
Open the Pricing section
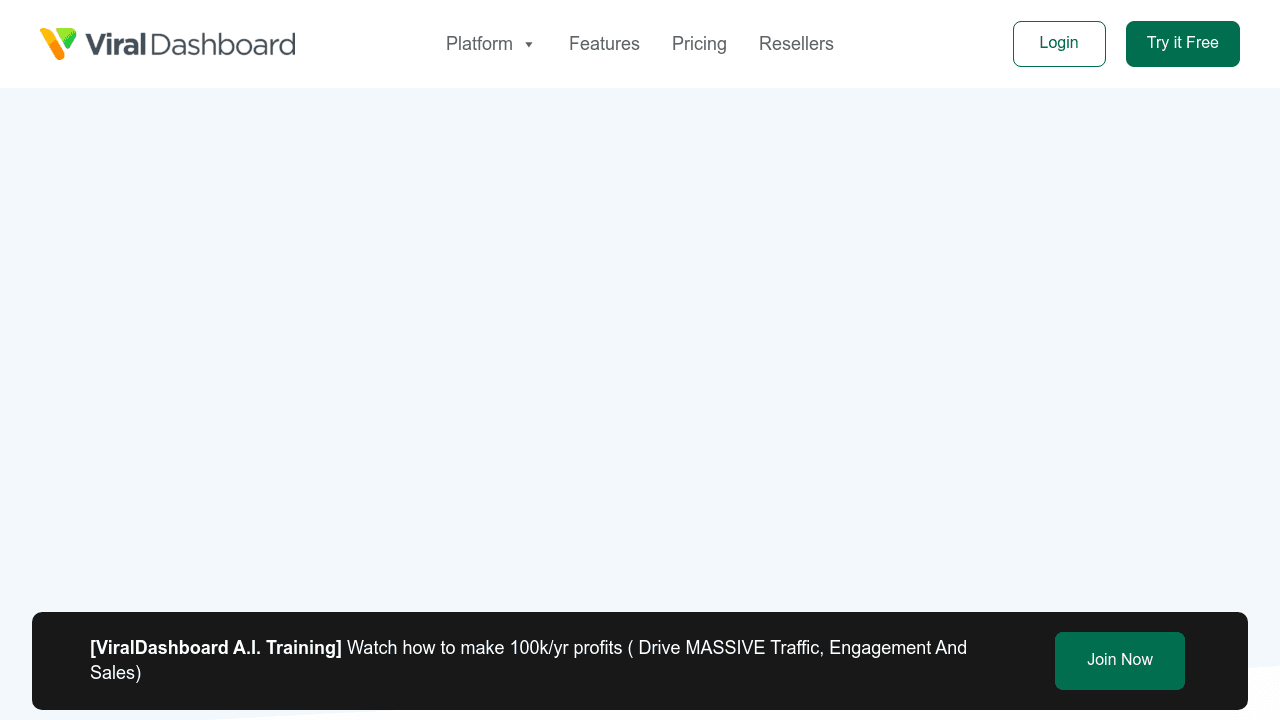tap(699, 44)
